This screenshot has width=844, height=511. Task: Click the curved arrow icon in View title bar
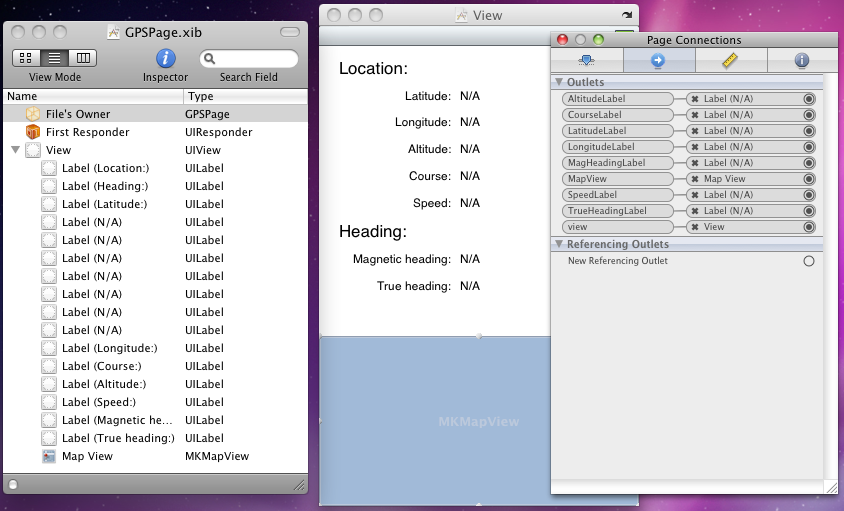tap(627, 15)
